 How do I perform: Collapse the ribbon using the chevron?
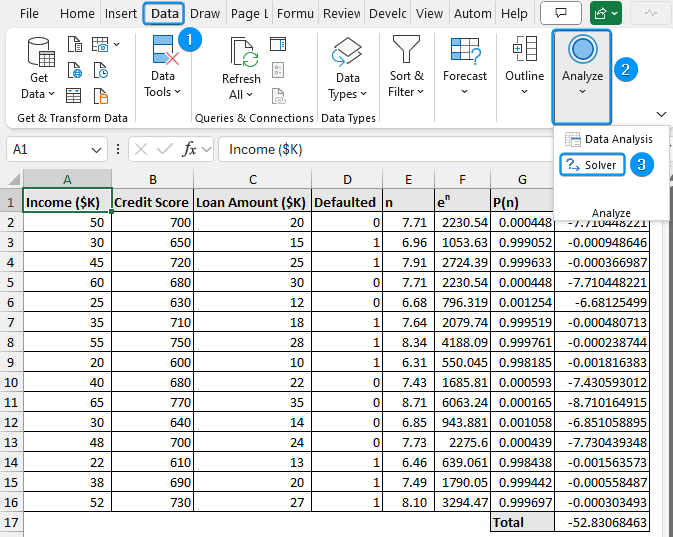click(661, 113)
